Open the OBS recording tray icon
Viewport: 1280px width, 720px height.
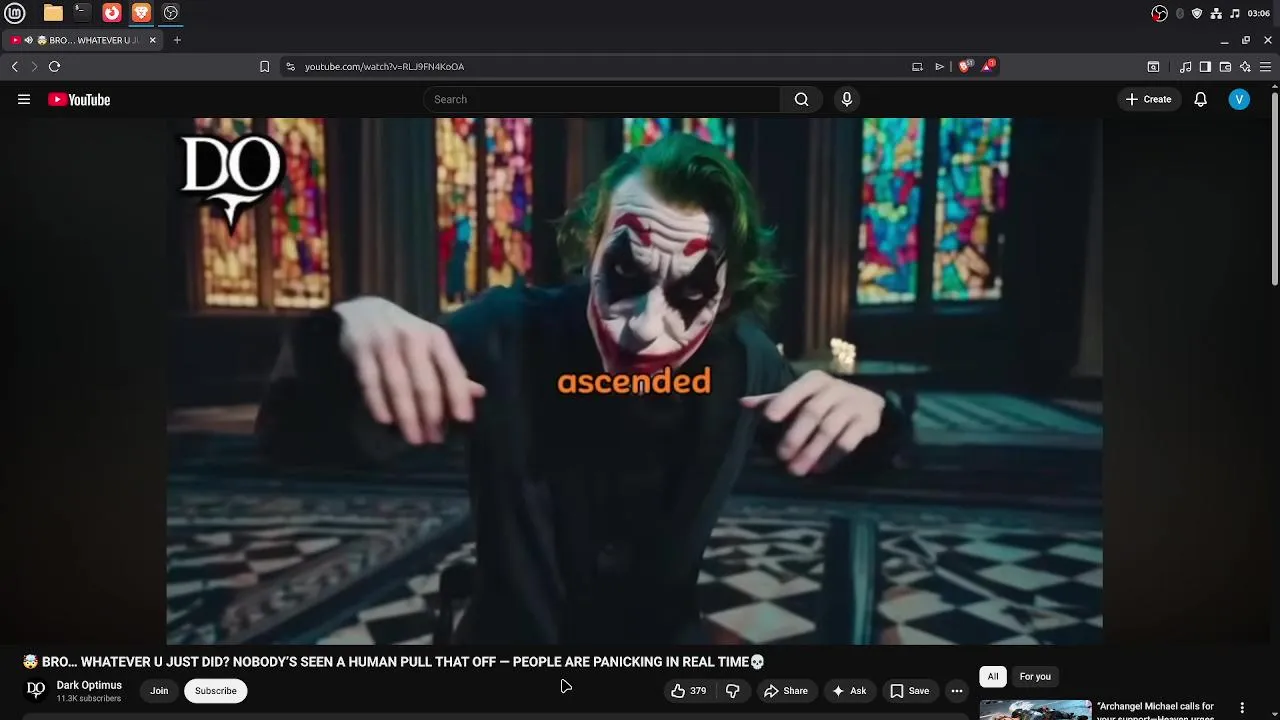click(x=1159, y=13)
